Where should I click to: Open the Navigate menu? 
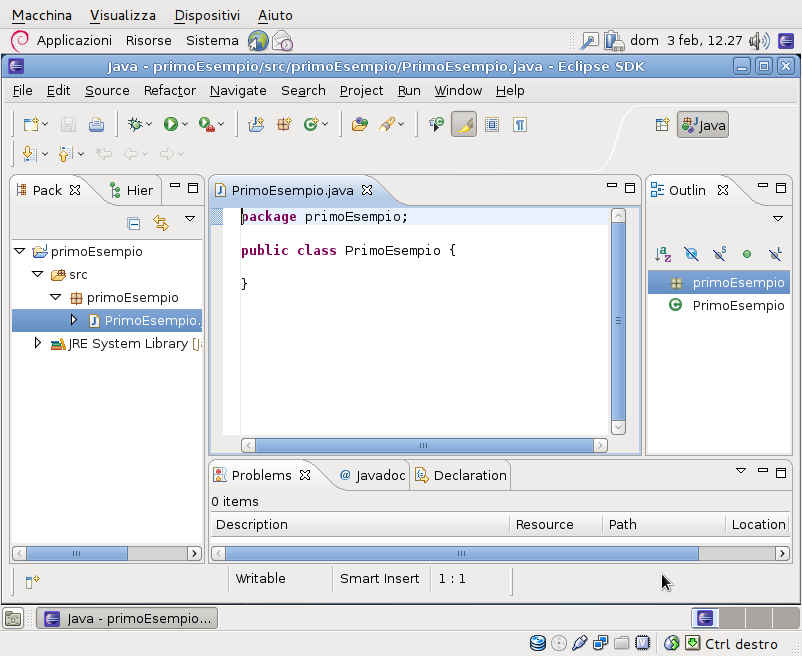(x=238, y=91)
